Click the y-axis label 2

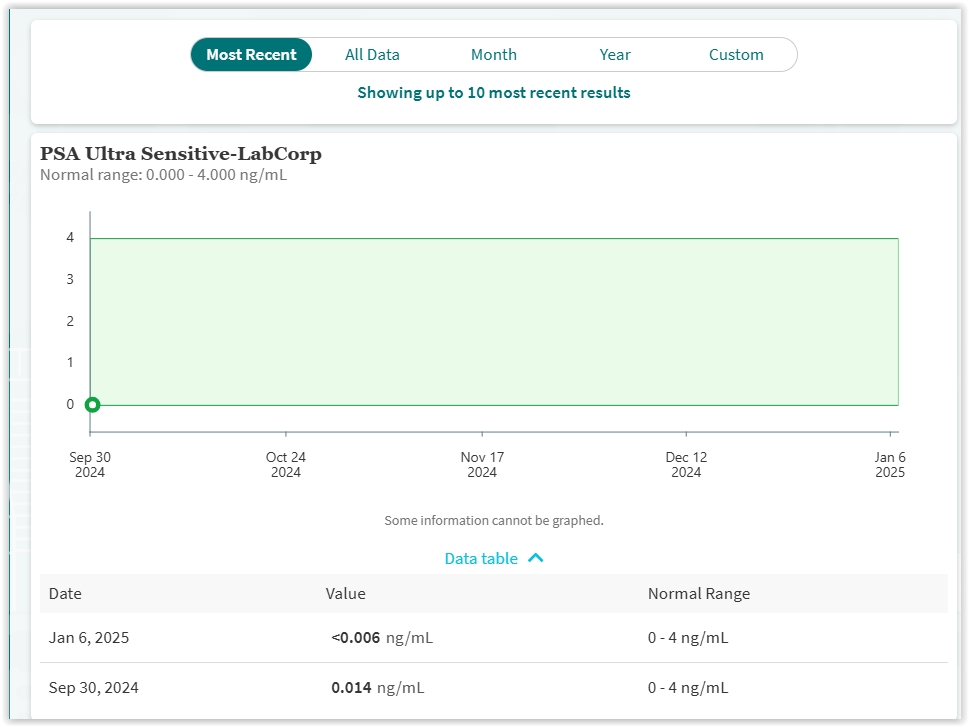point(70,321)
